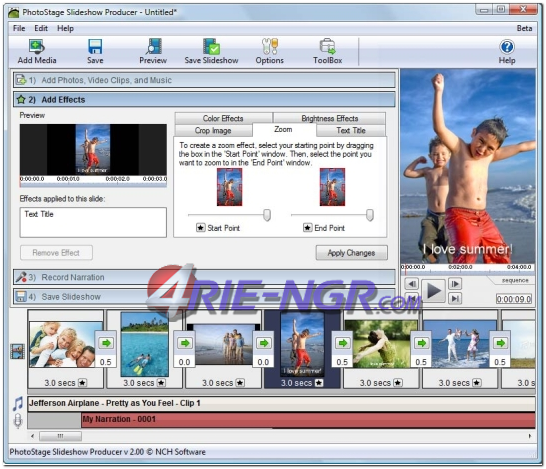Expand step 1 Add Photos, Video Clips, and Music
The height and width of the screenshot is (469, 546).
(x=204, y=80)
